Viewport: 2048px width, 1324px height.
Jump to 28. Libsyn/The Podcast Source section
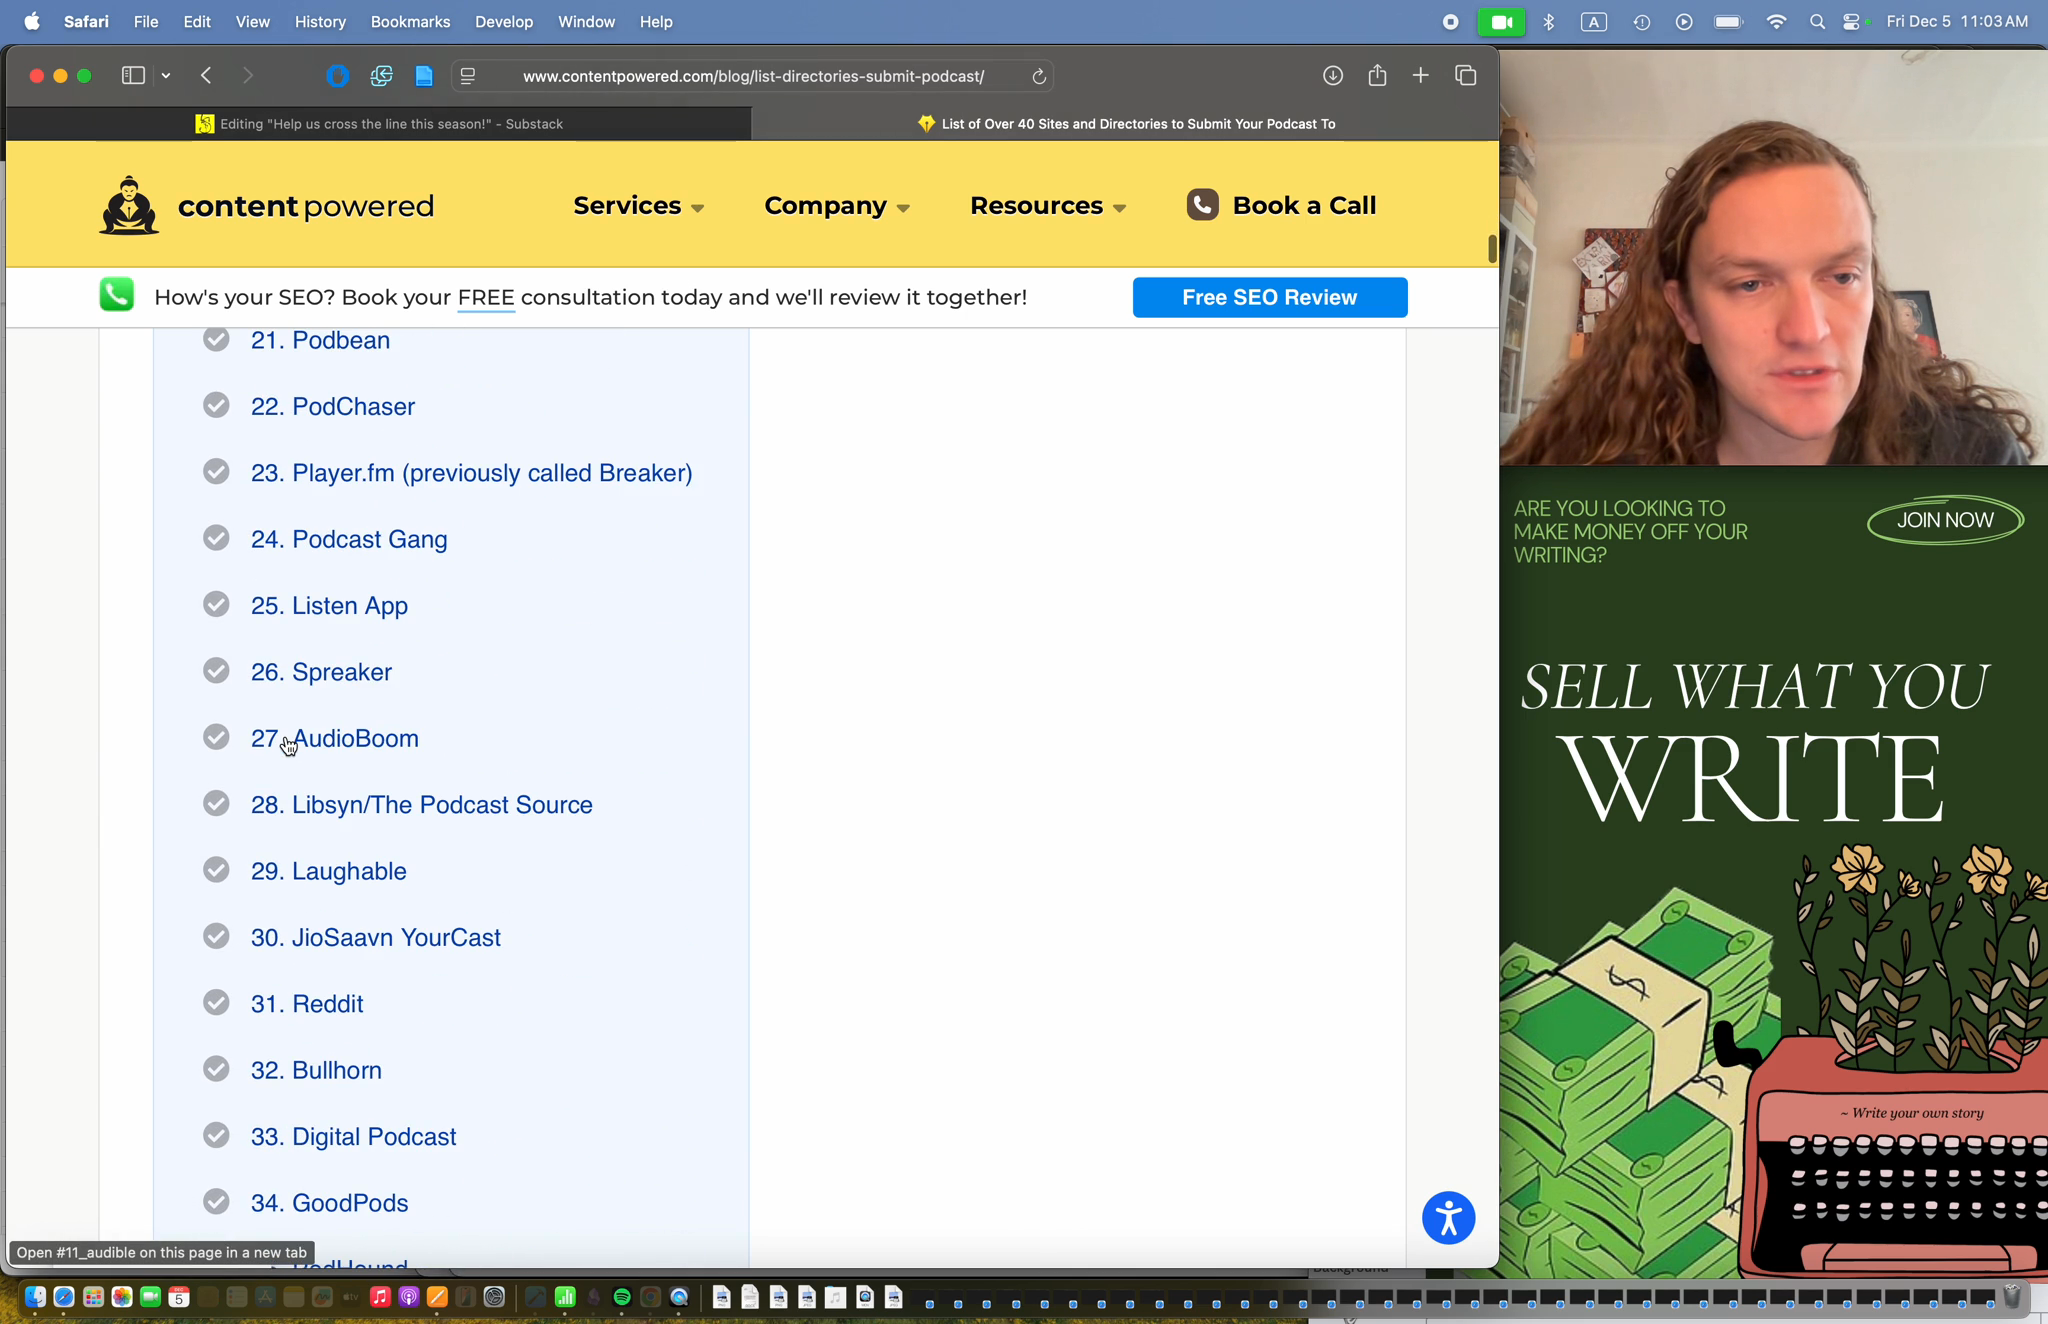click(422, 805)
